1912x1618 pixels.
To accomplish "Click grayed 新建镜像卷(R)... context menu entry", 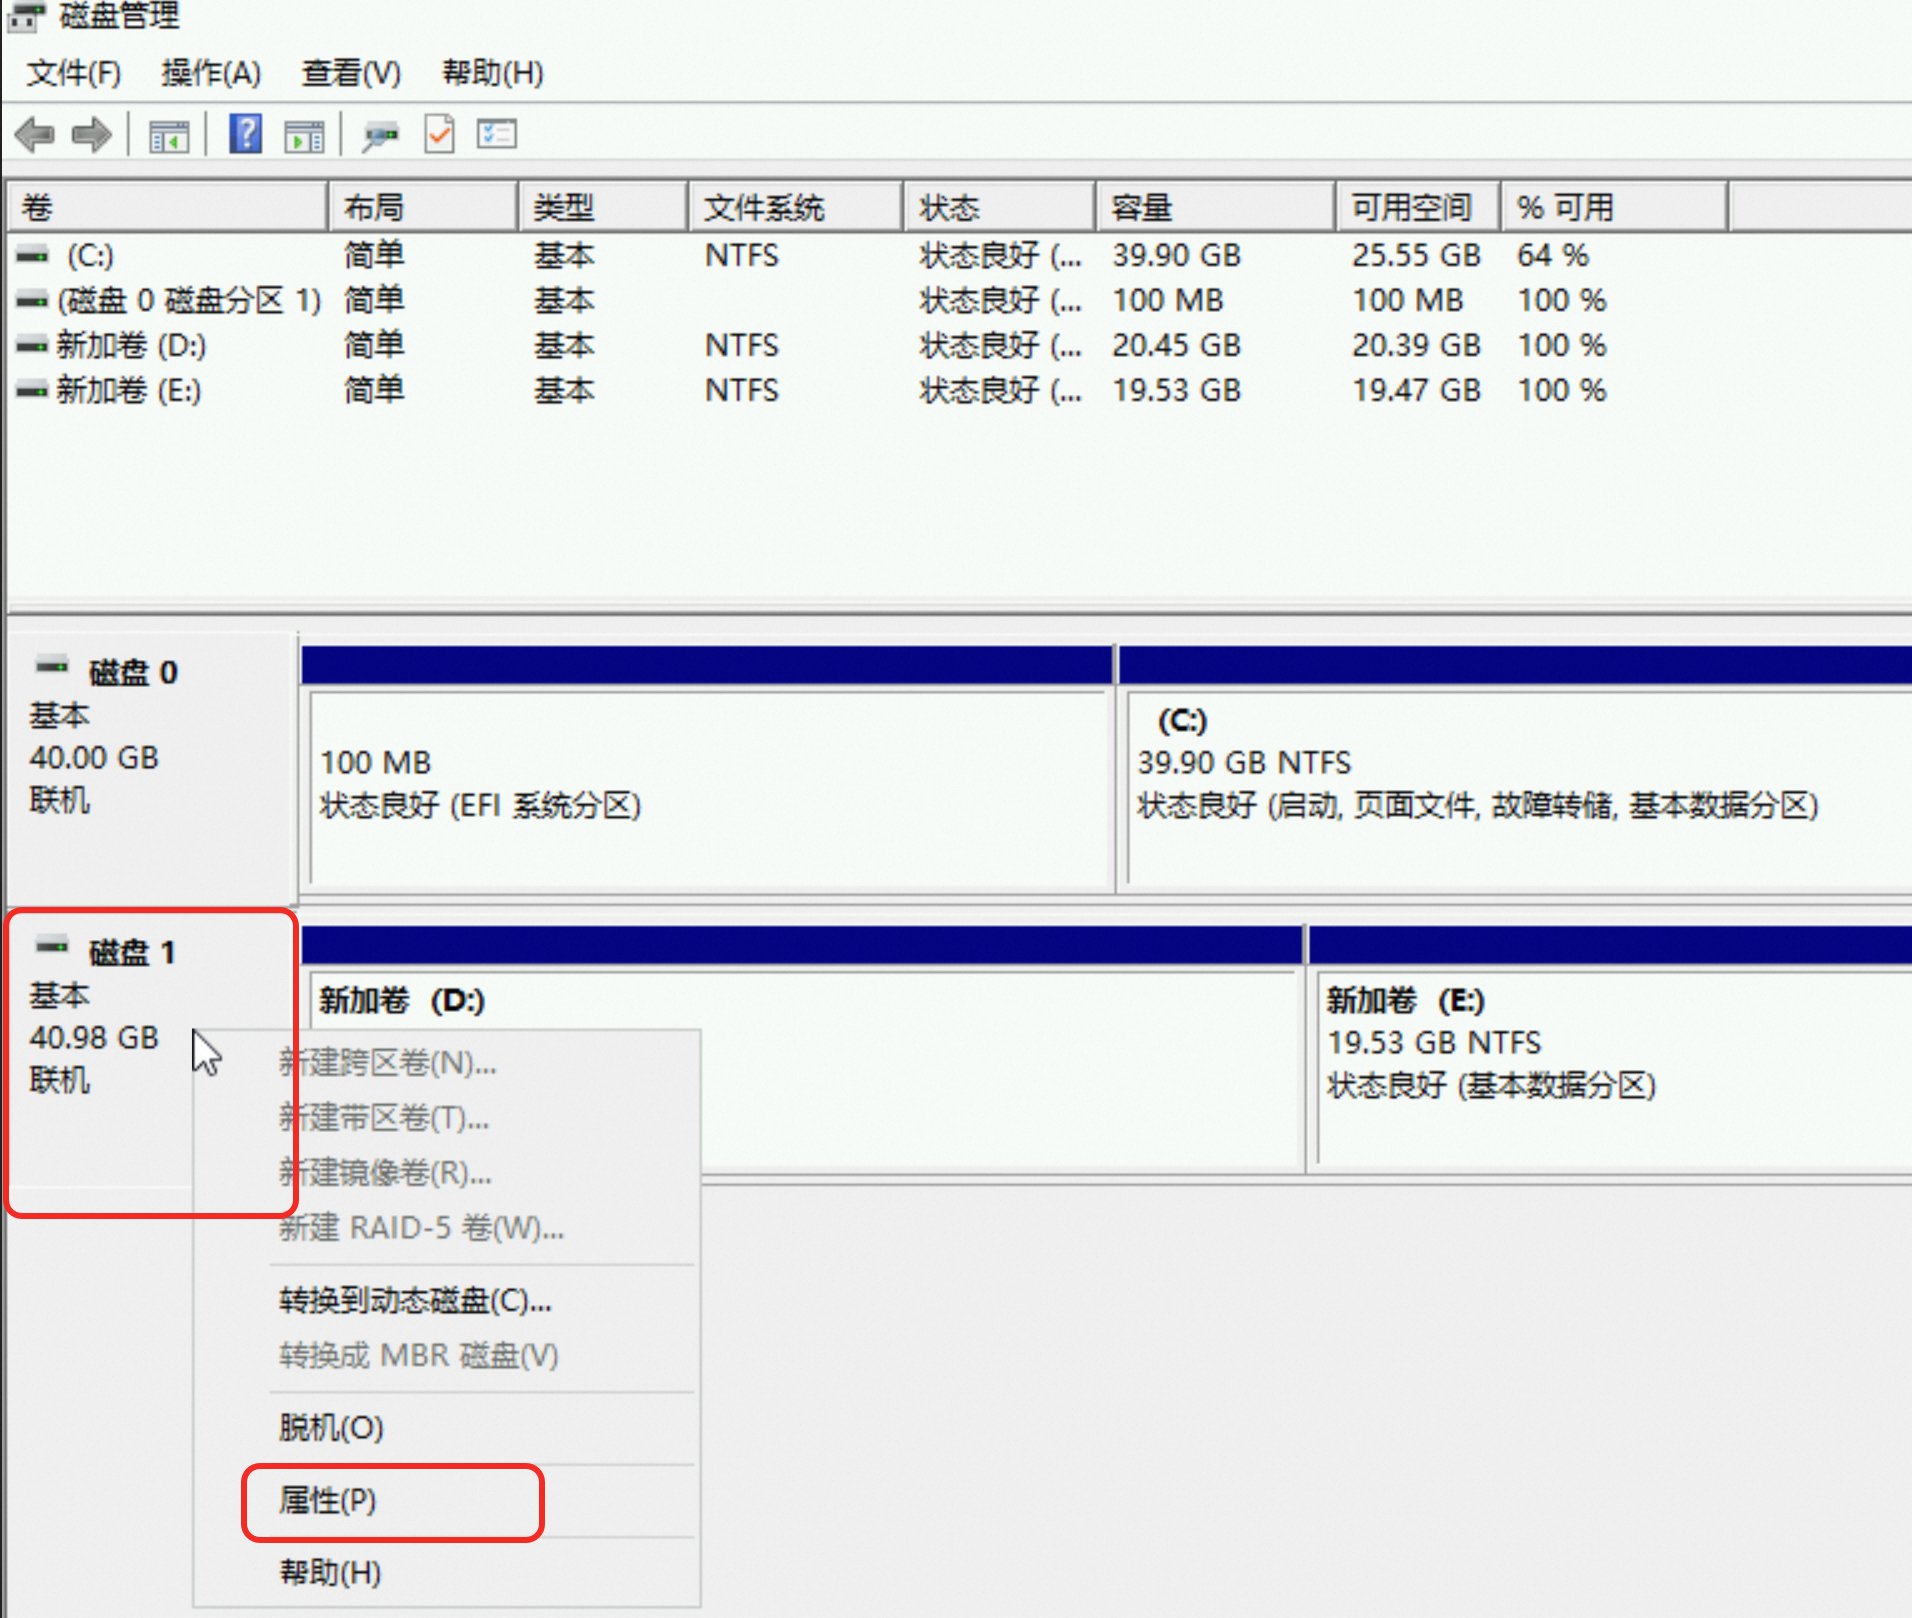I will point(386,1173).
